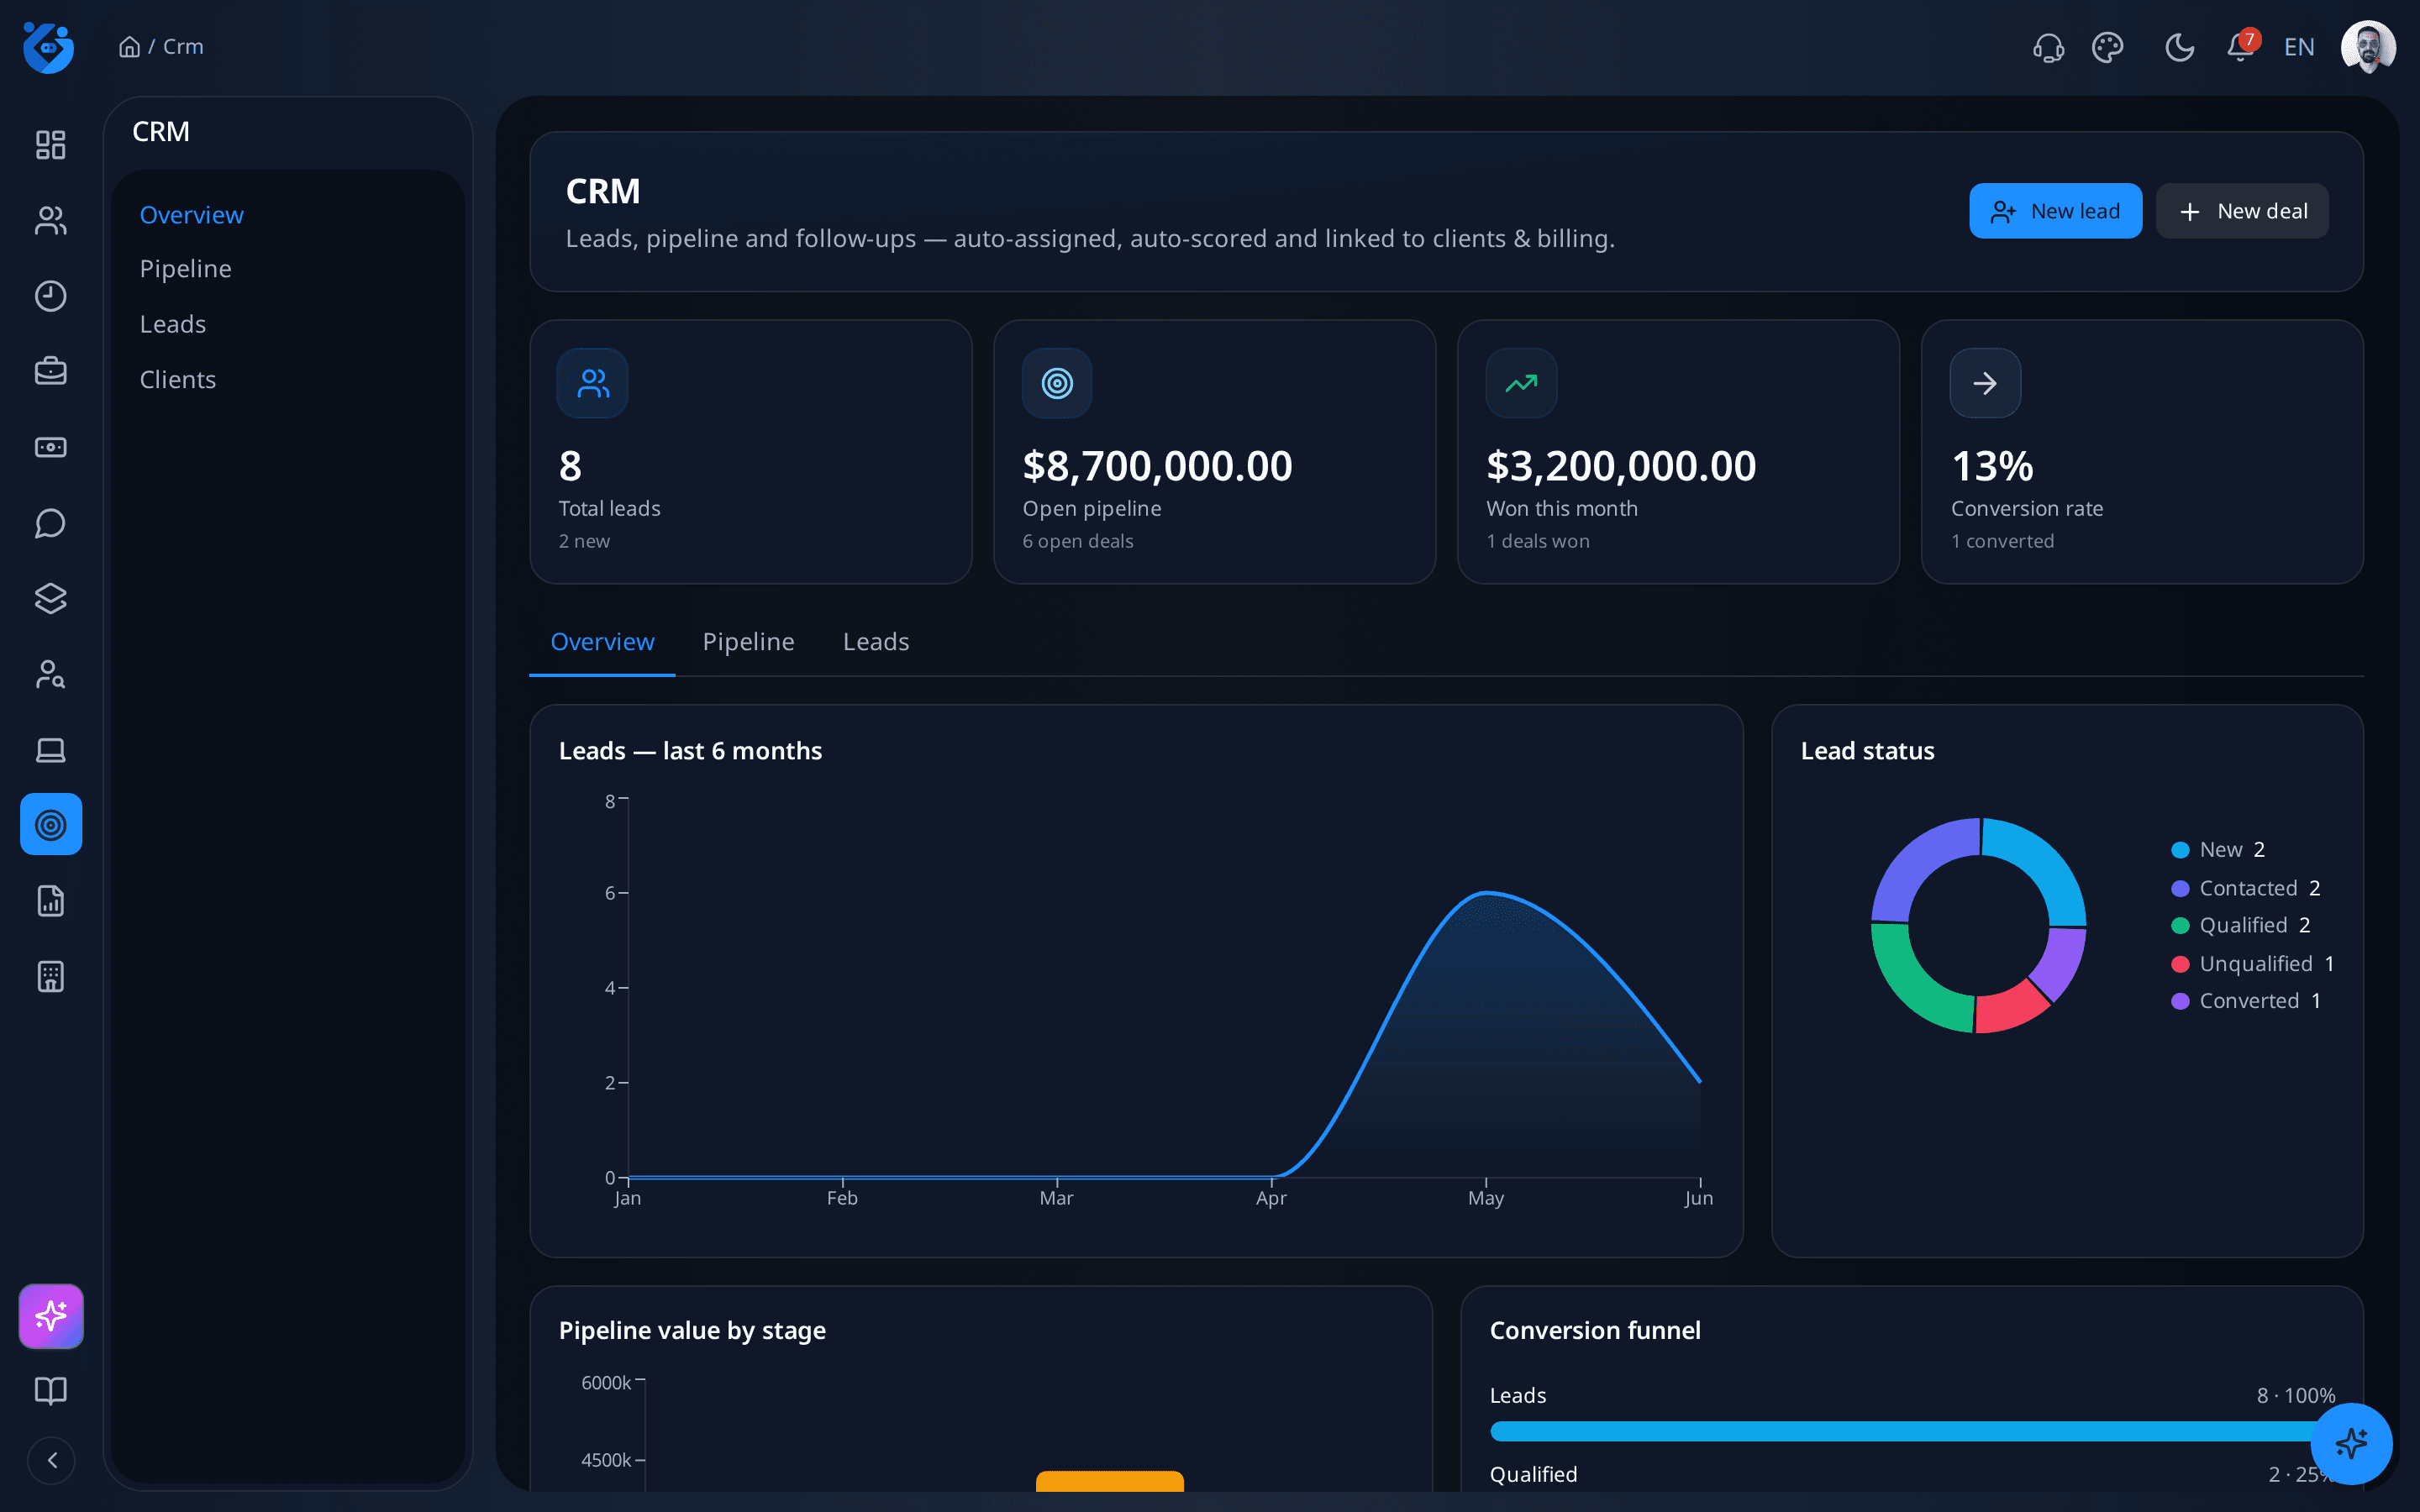Click the "Leads — last 6 months" heading

click(690, 751)
